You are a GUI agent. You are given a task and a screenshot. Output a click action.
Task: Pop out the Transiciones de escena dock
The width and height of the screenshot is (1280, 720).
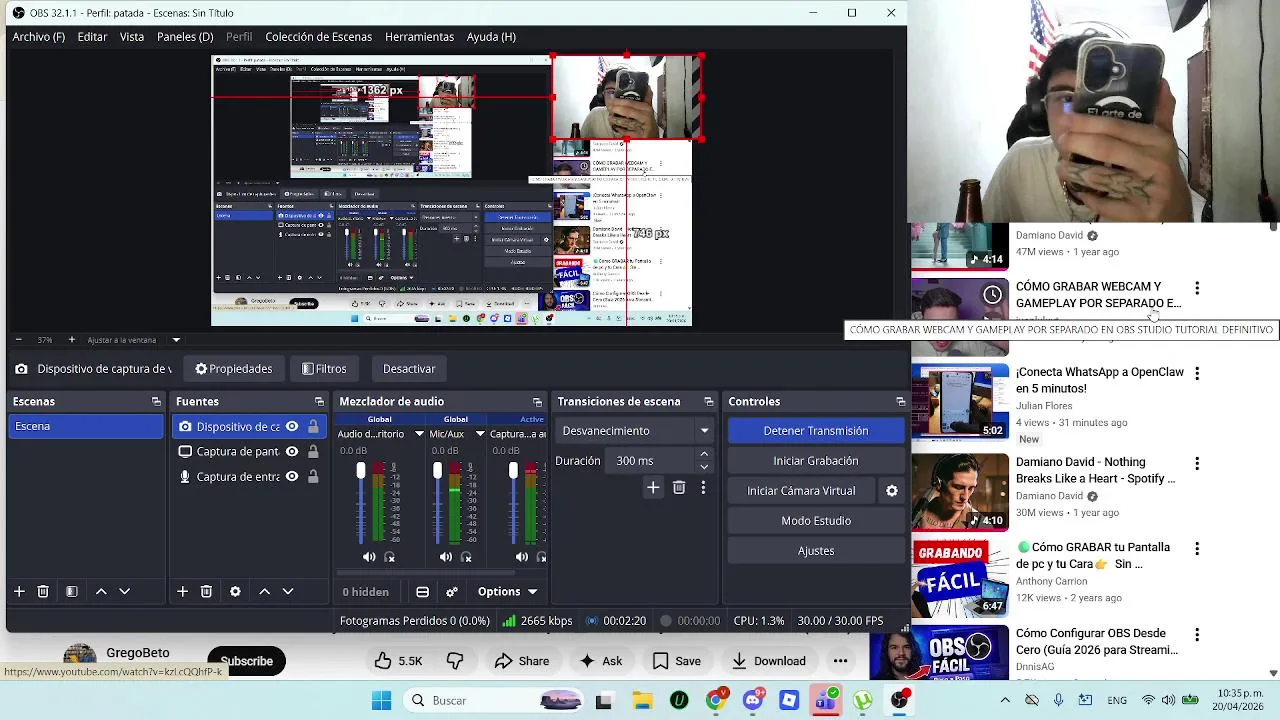(709, 401)
